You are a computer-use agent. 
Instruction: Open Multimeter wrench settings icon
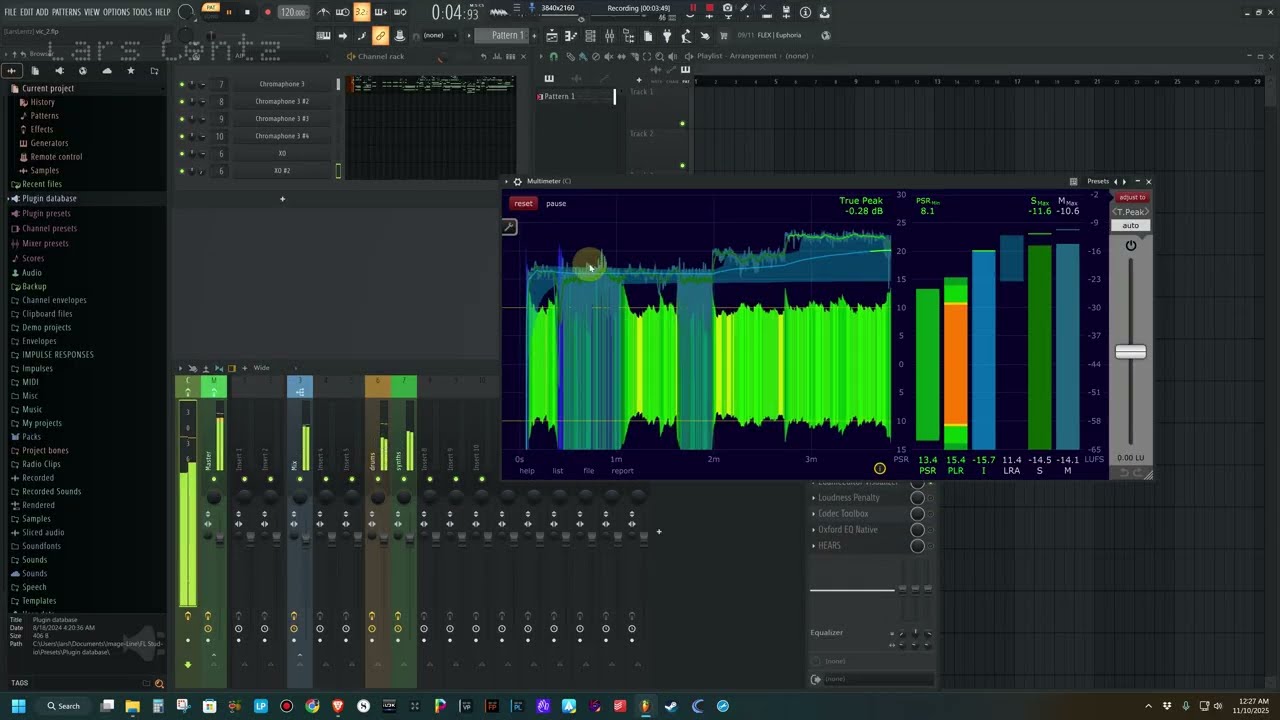coord(509,227)
